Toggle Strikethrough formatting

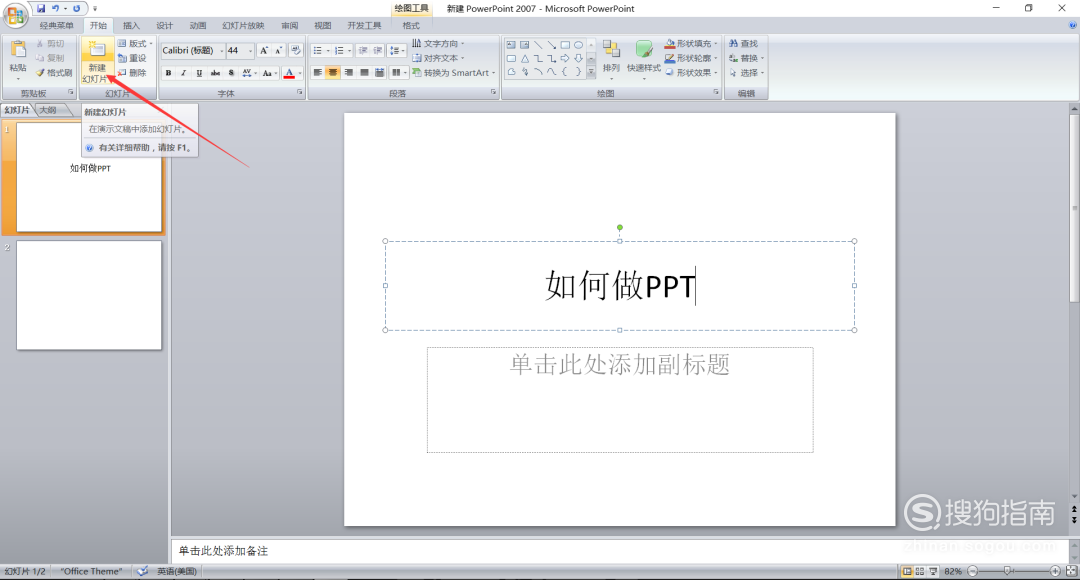[x=215, y=72]
